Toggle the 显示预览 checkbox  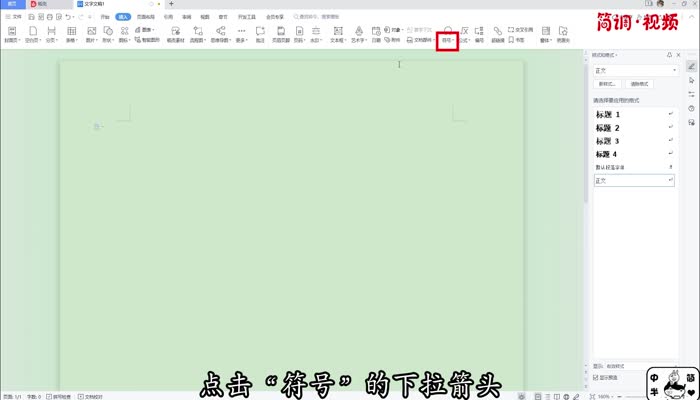pyautogui.click(x=598, y=377)
